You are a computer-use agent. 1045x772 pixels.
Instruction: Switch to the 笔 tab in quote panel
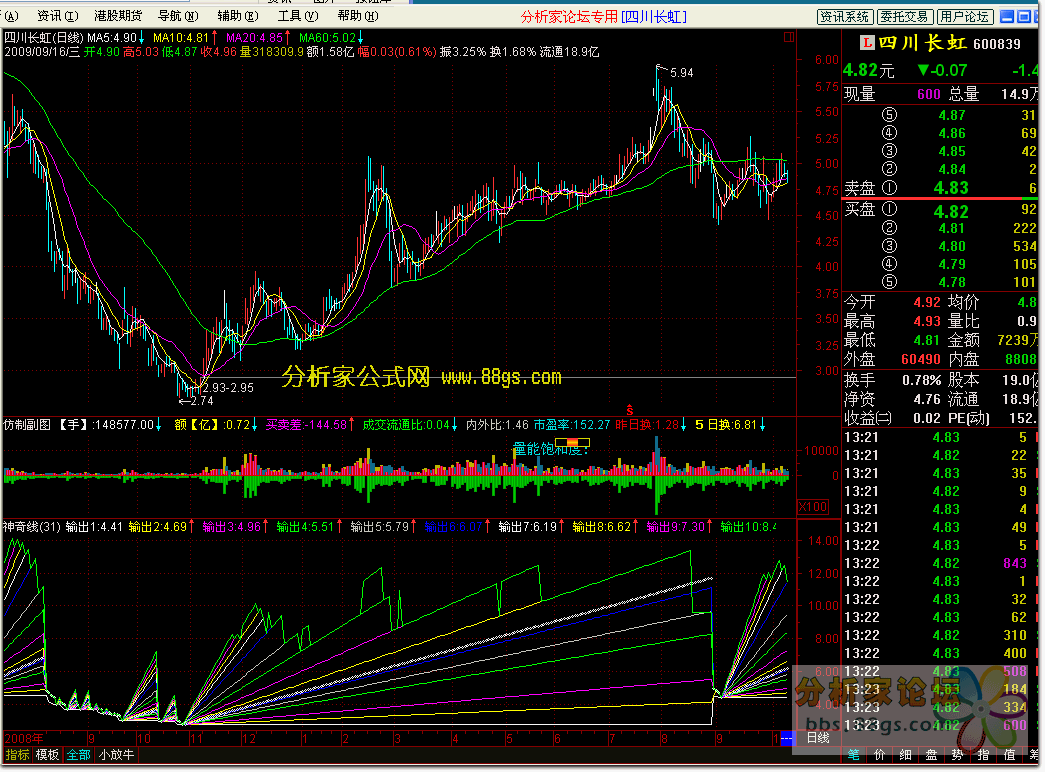pyautogui.click(x=853, y=755)
